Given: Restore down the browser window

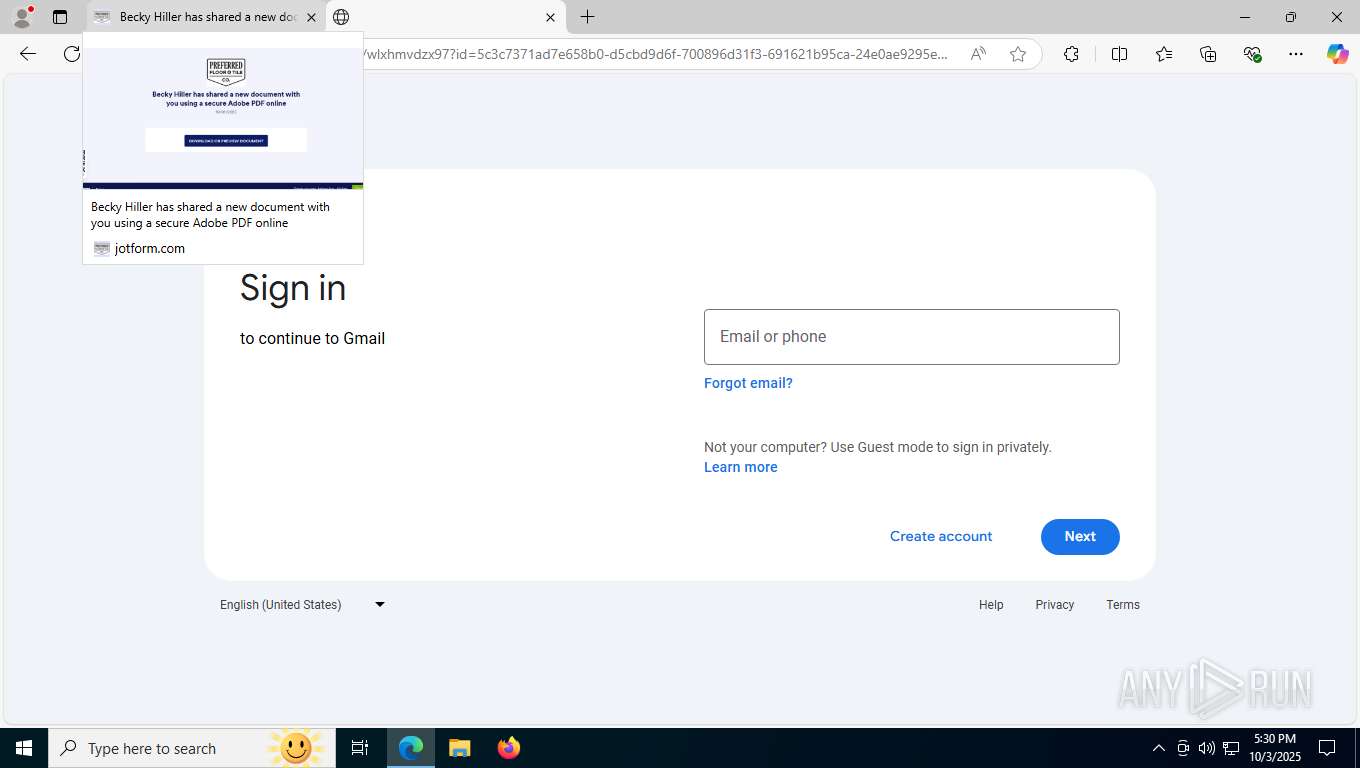Looking at the screenshot, I should (1291, 17).
